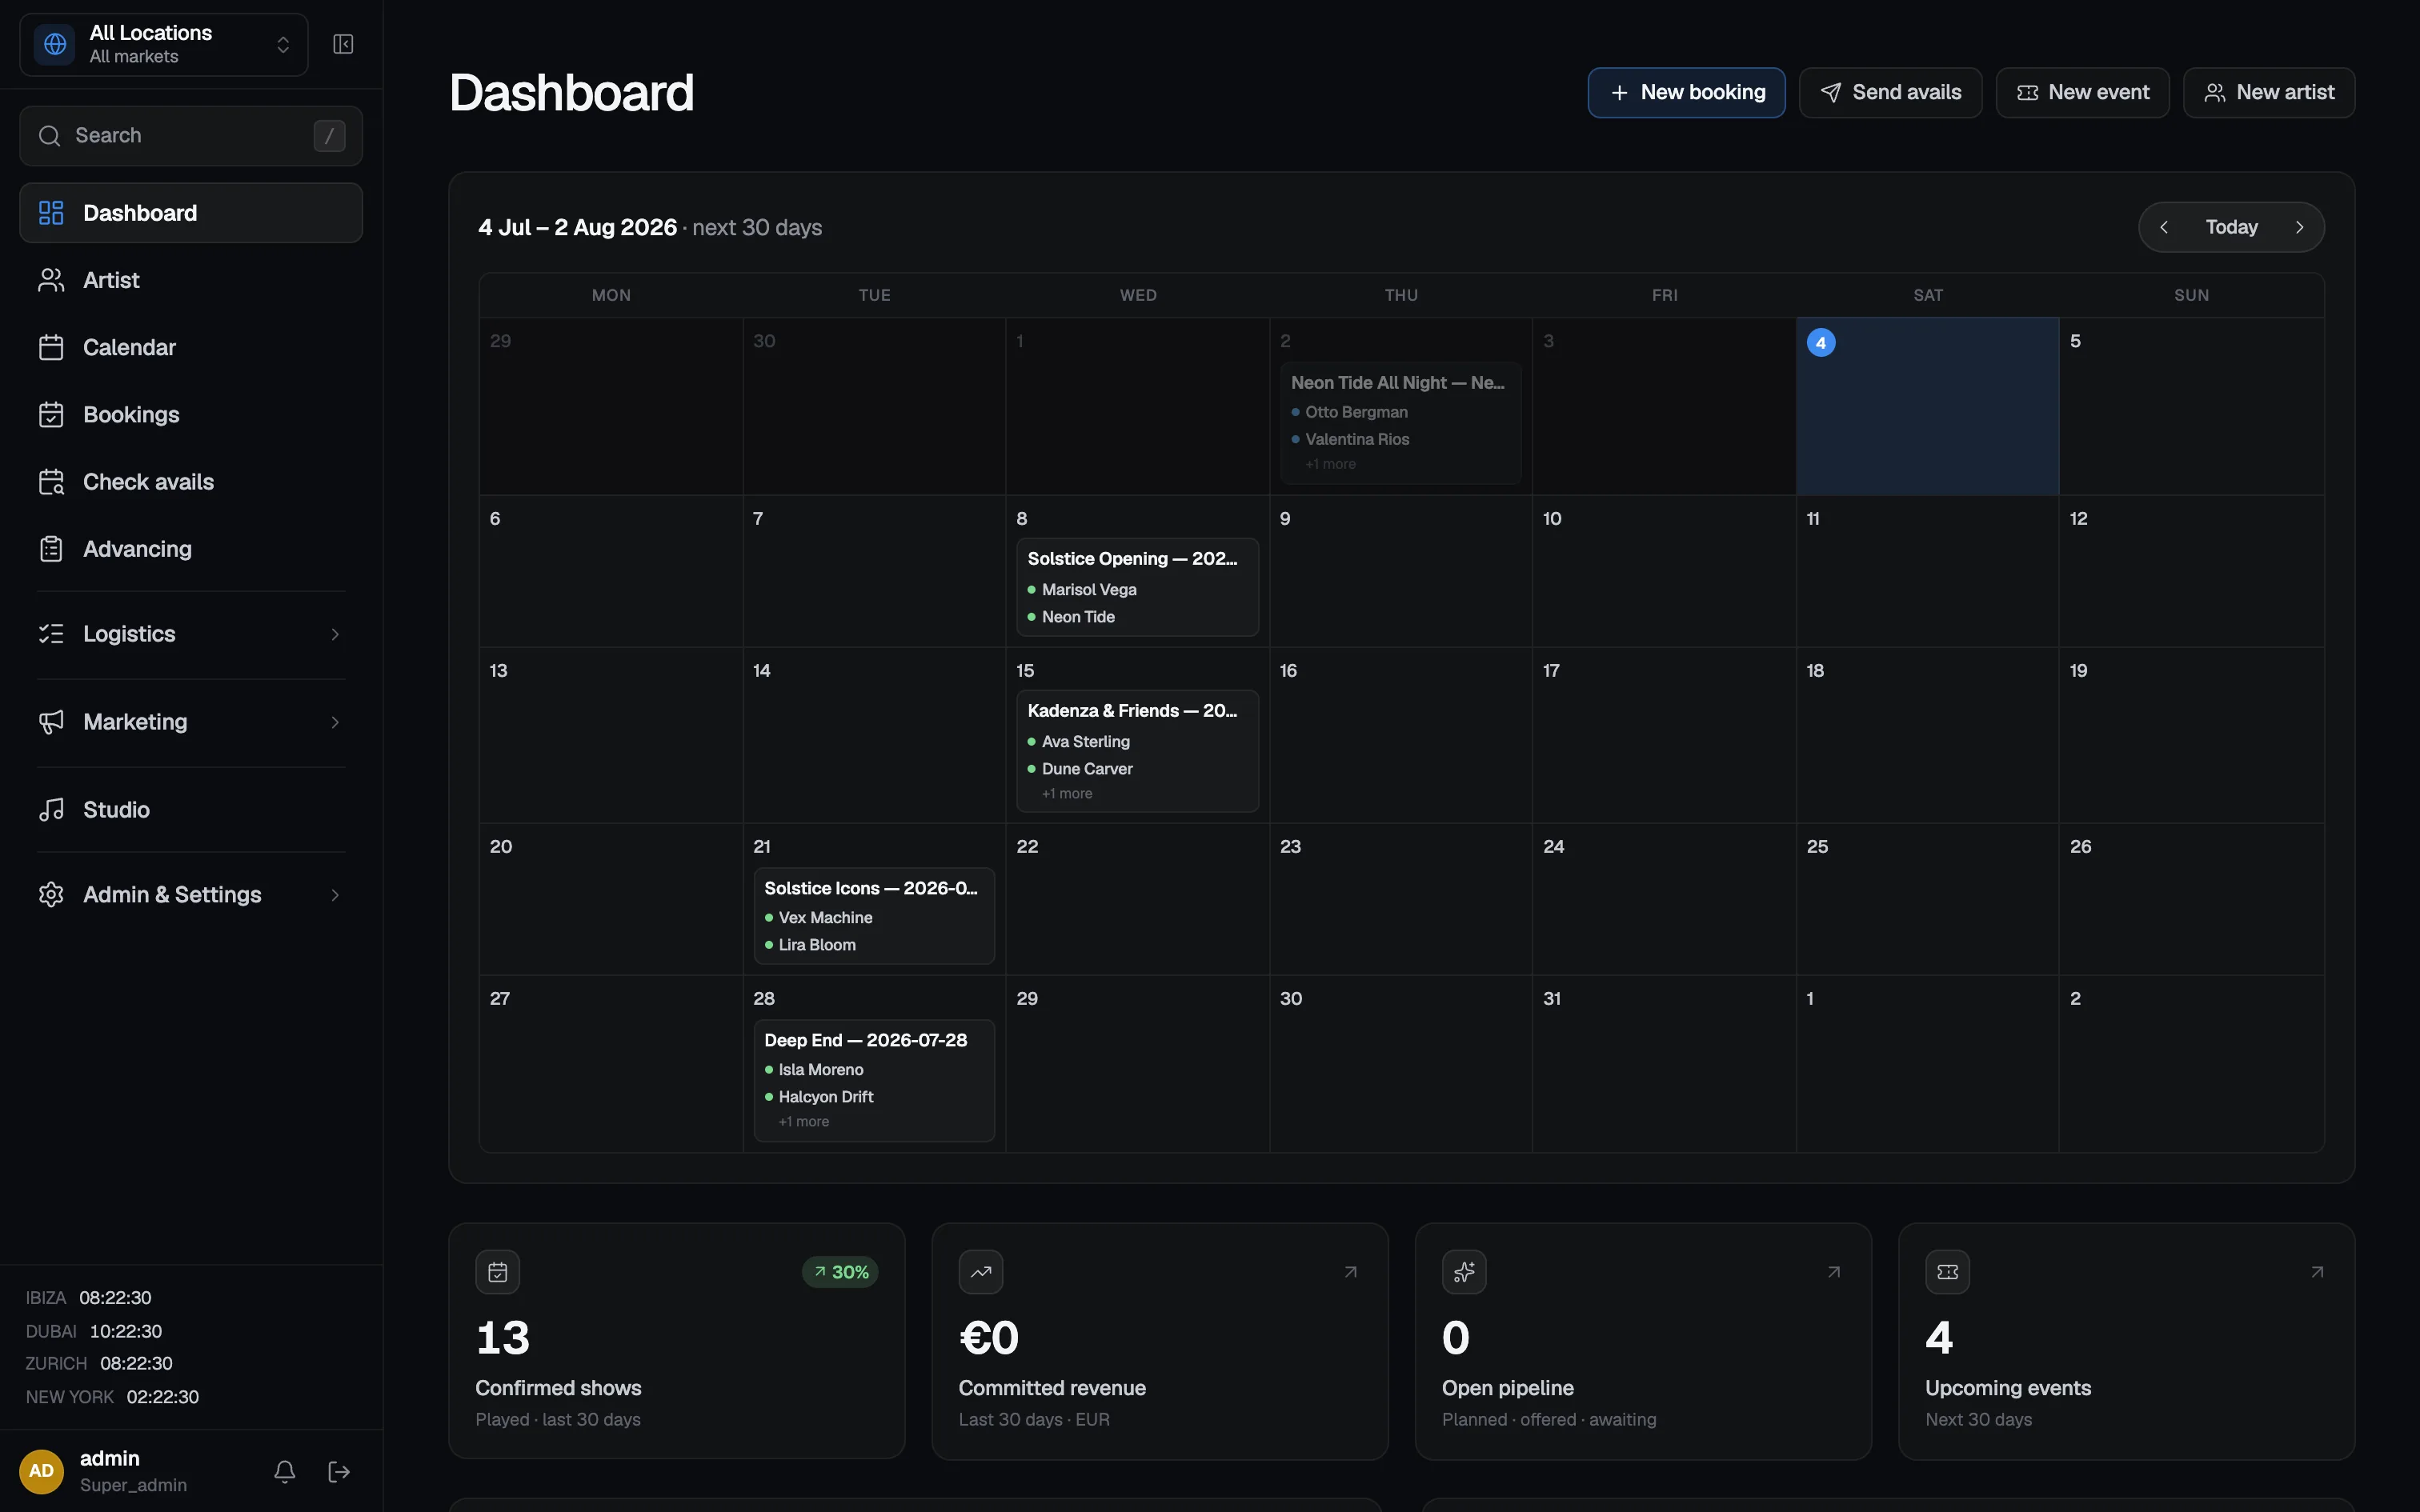2420x1512 pixels.
Task: Open notifications bell icon
Action: click(284, 1471)
